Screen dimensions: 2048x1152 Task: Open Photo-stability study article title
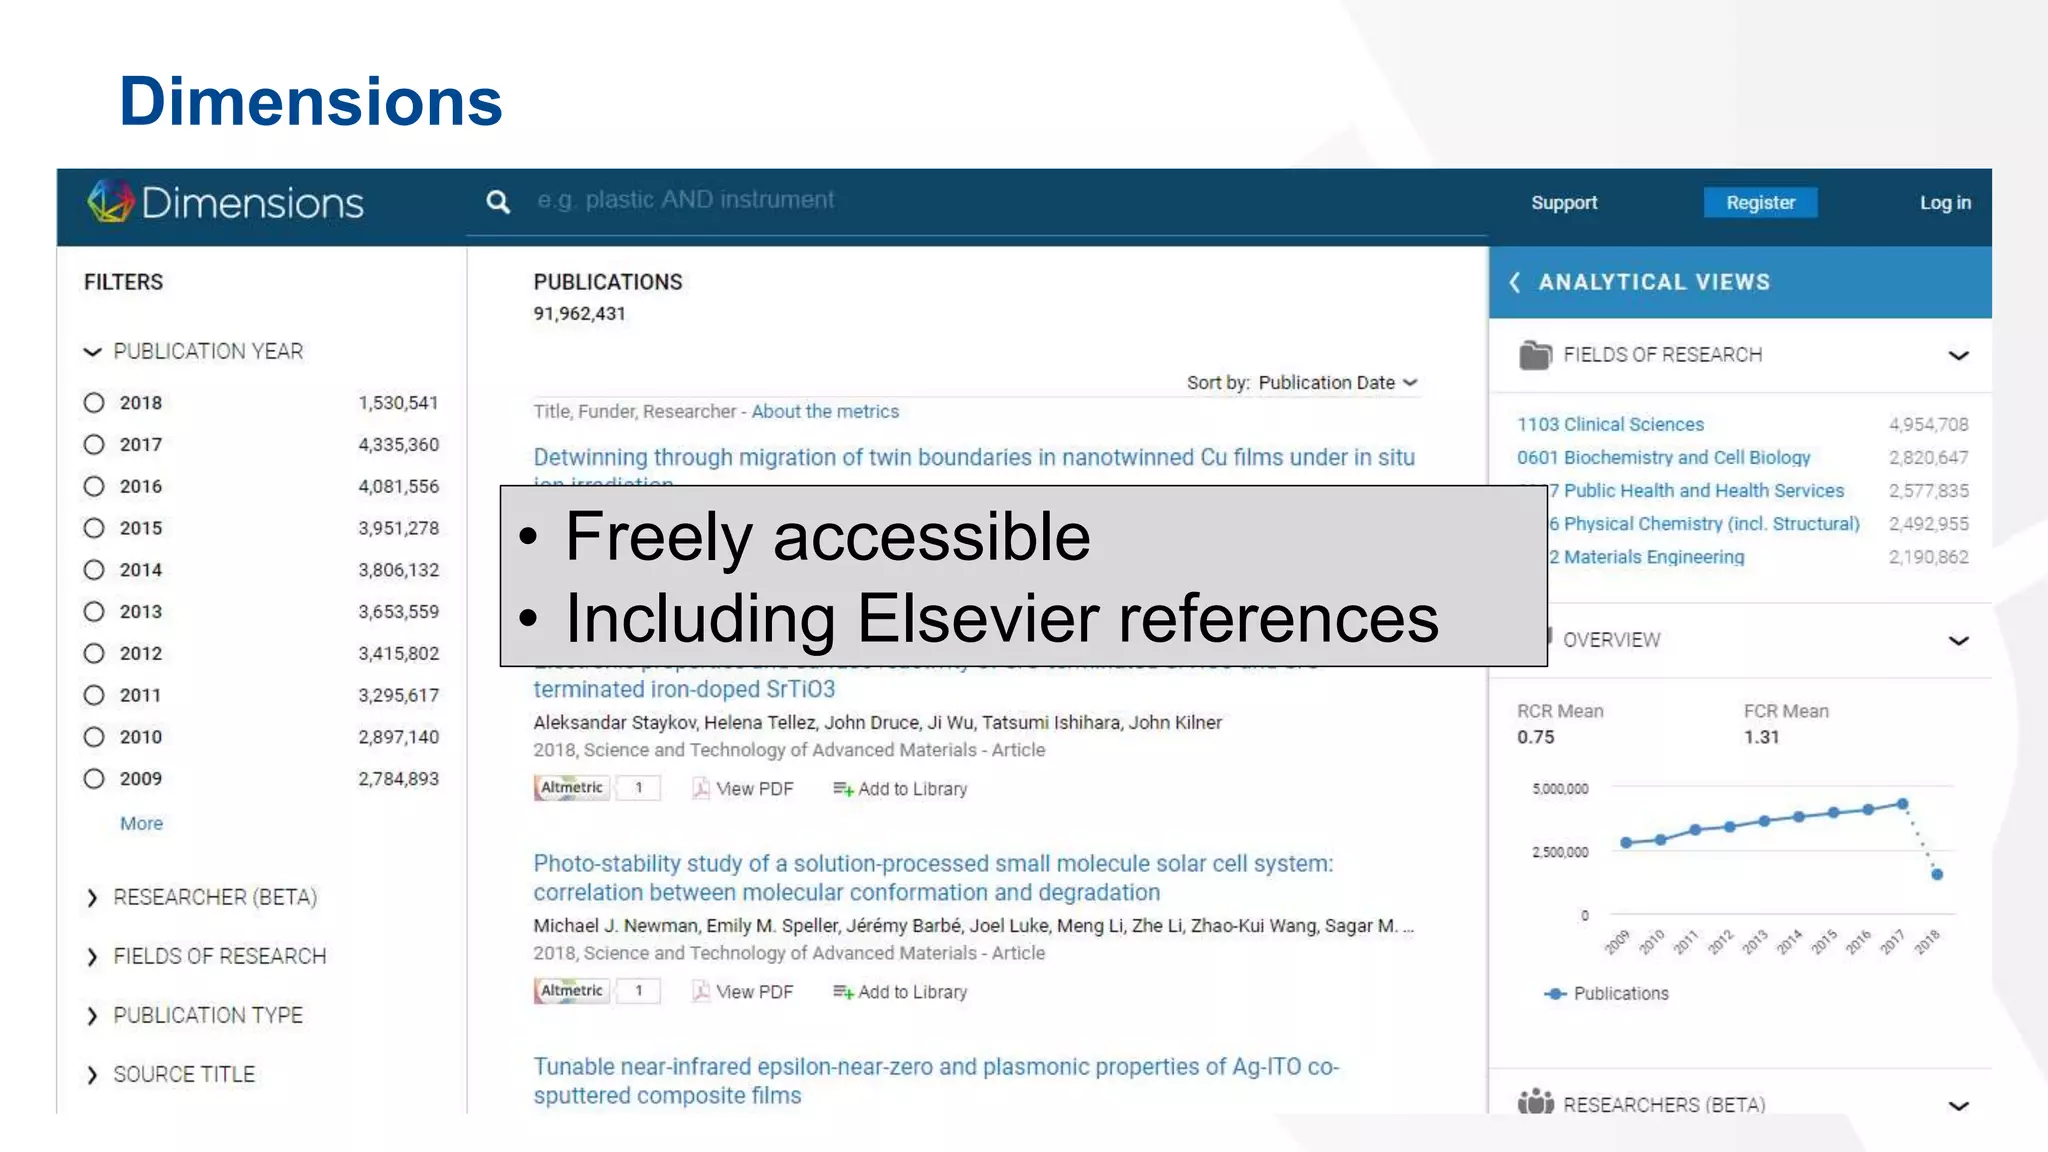(x=933, y=877)
